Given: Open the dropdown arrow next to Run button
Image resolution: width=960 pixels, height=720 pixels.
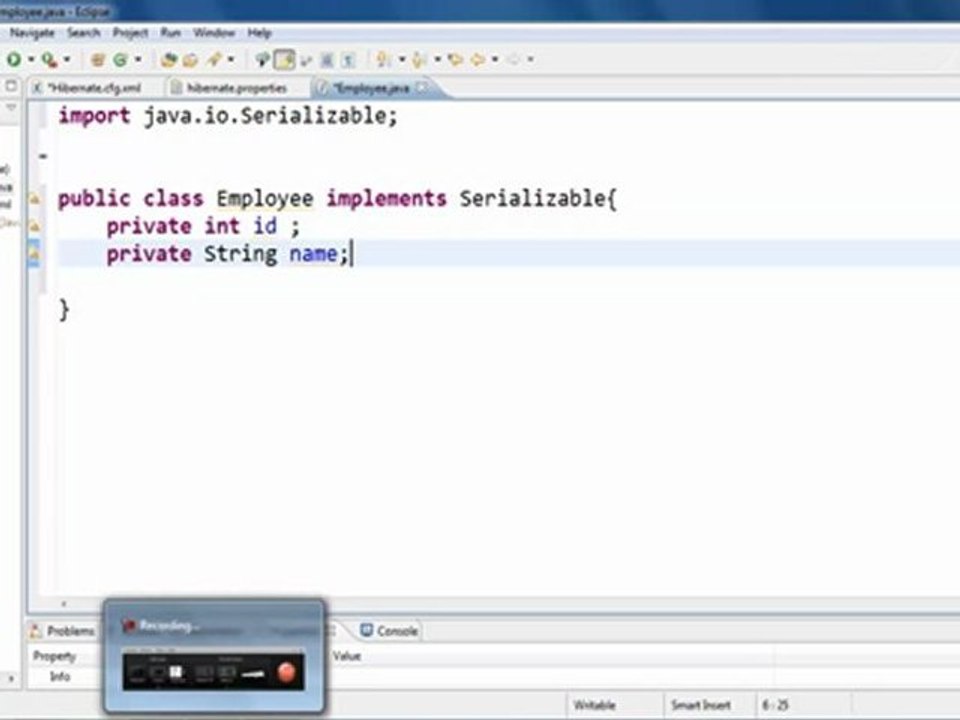Looking at the screenshot, I should pos(31,59).
